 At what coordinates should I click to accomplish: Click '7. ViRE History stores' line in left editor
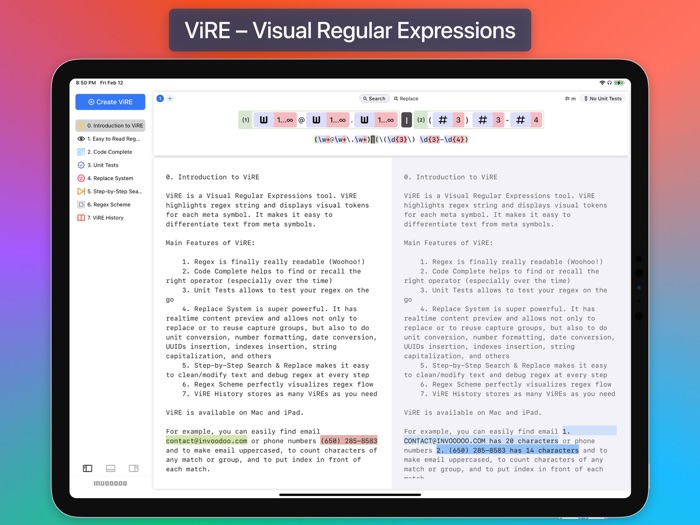pos(279,394)
